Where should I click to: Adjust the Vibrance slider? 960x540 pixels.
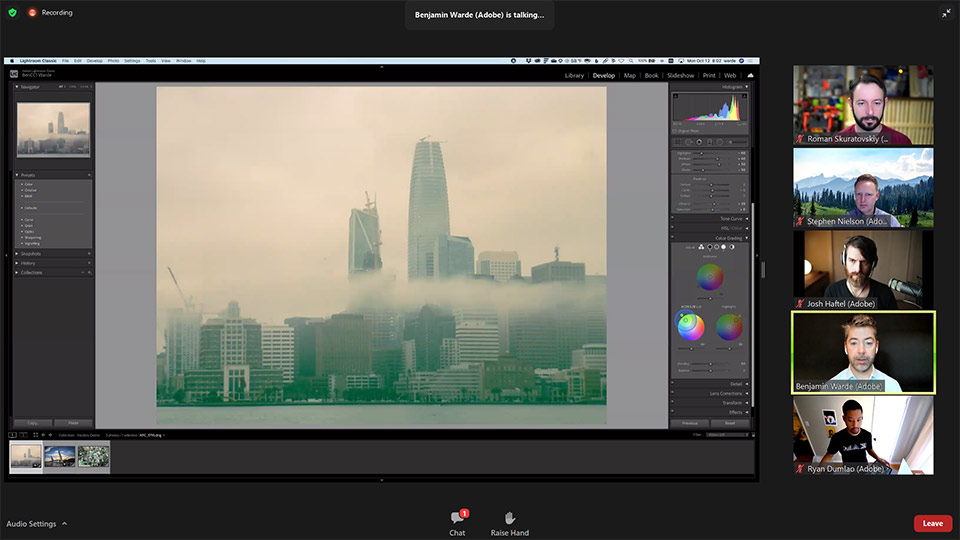(x=714, y=203)
